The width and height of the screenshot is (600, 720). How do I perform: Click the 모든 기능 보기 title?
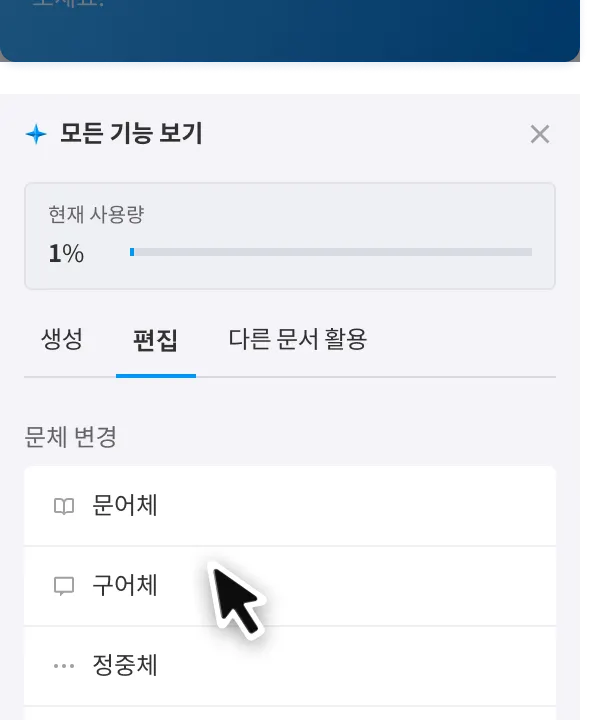pyautogui.click(x=131, y=134)
